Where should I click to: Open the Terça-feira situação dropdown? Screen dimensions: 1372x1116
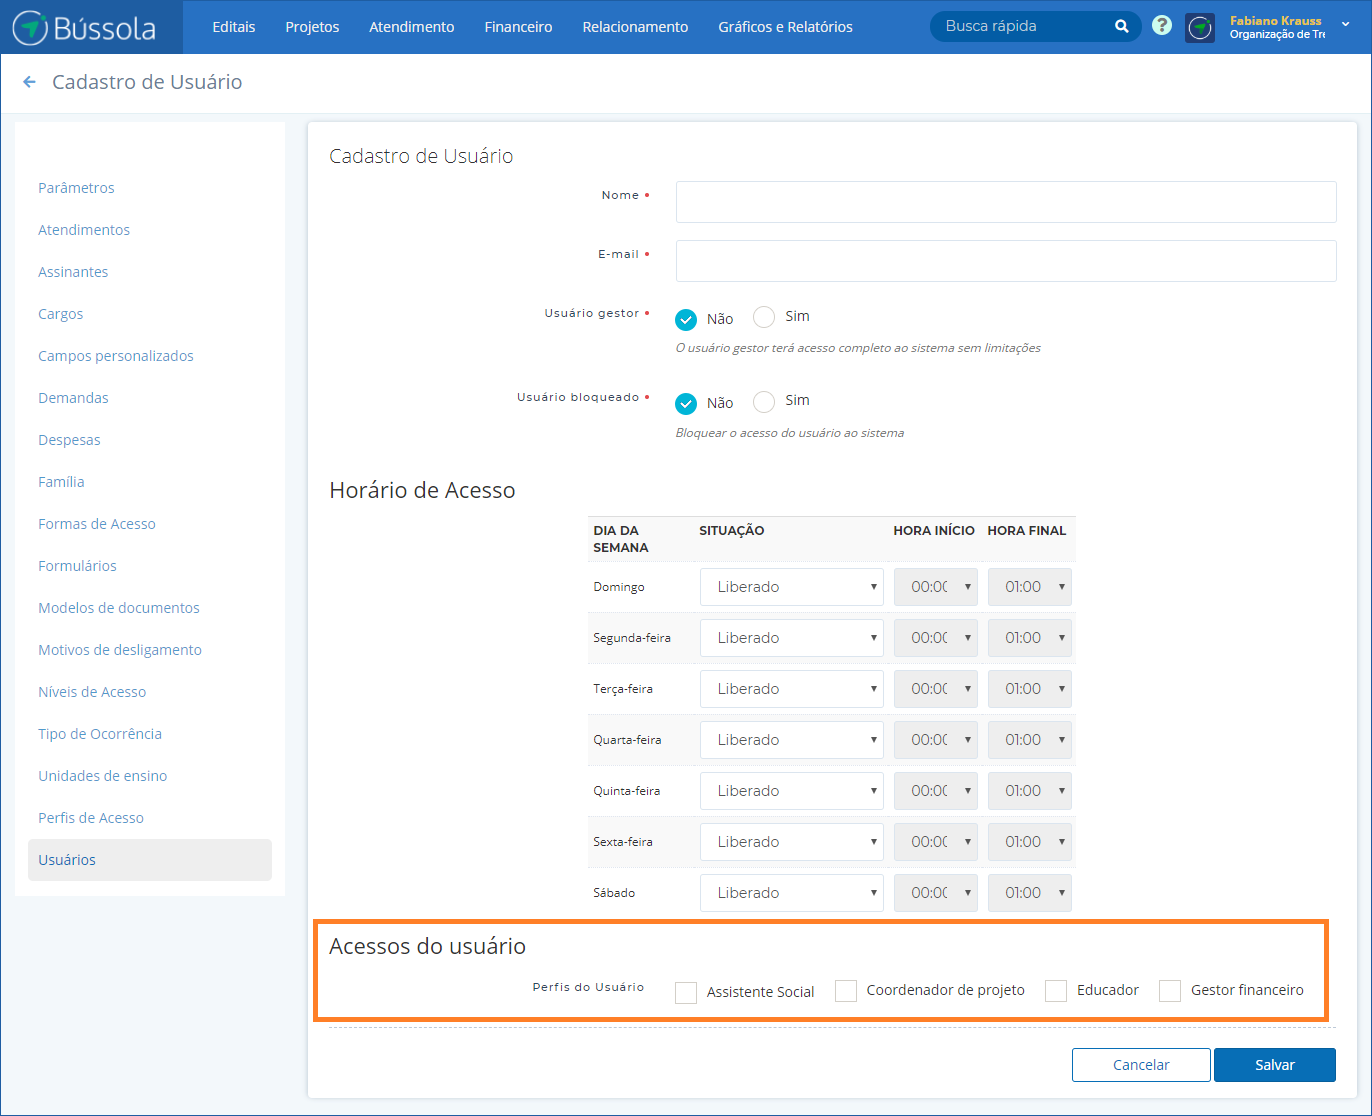point(792,689)
